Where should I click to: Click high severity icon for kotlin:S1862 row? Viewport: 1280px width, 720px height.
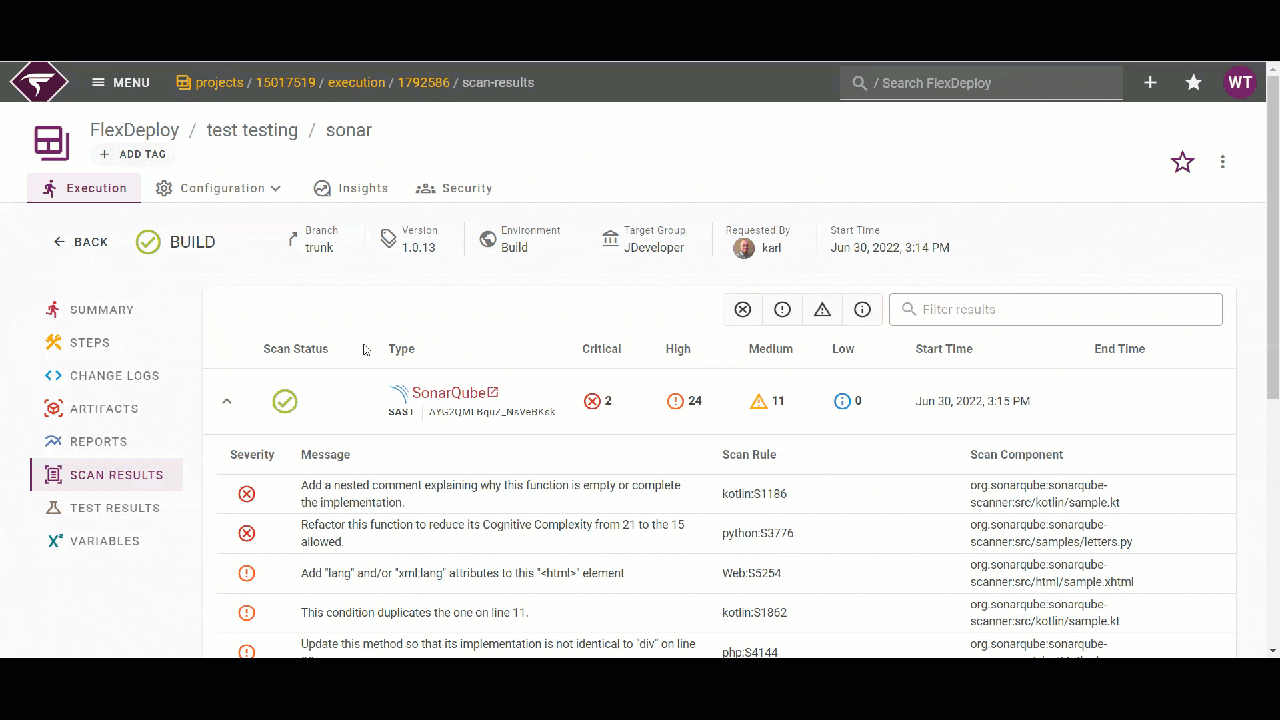pyautogui.click(x=247, y=613)
